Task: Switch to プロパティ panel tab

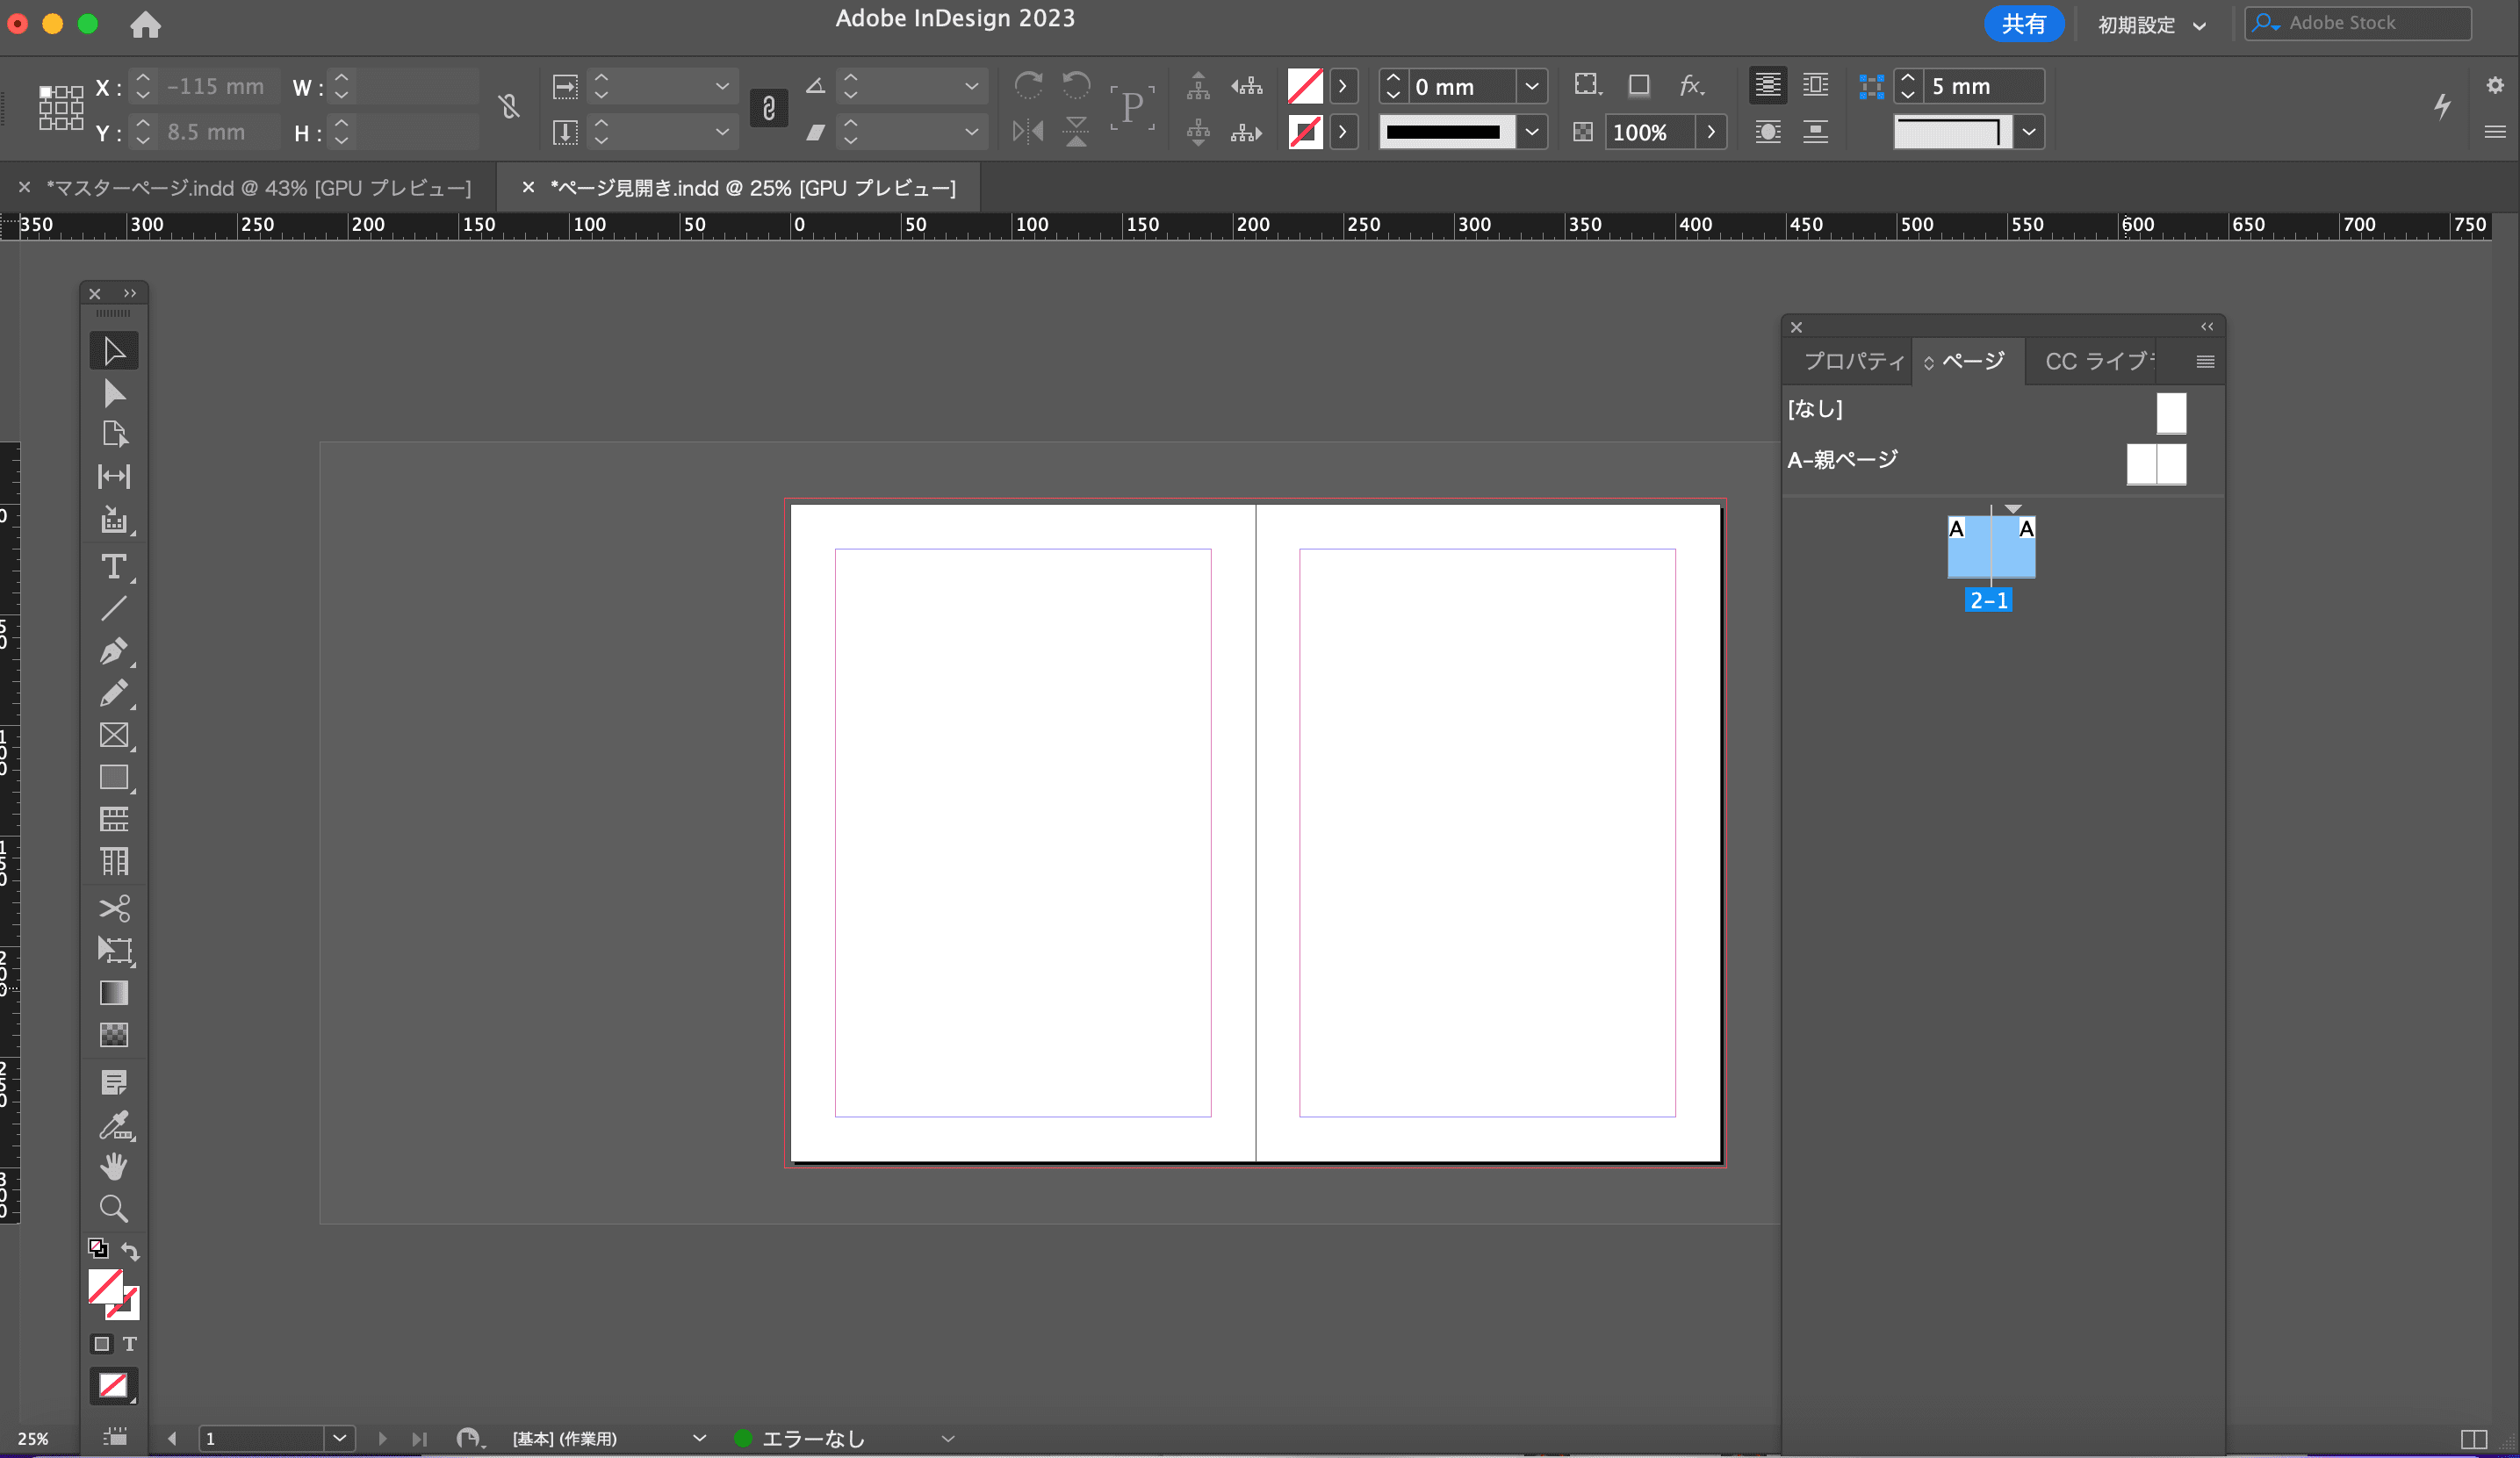Action: pos(1853,361)
